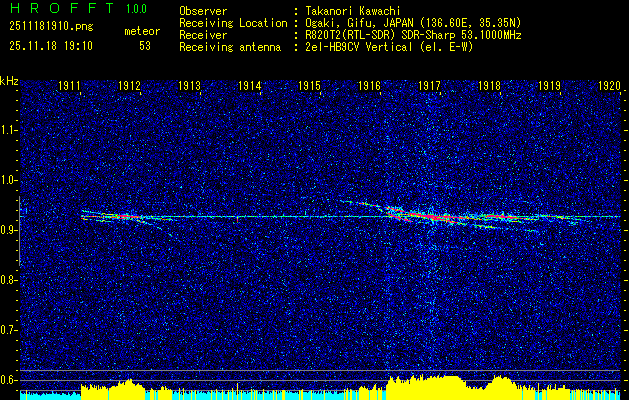Click the kHz axis unit label
Viewport: 629px width, 400px height.
pyautogui.click(x=9, y=81)
